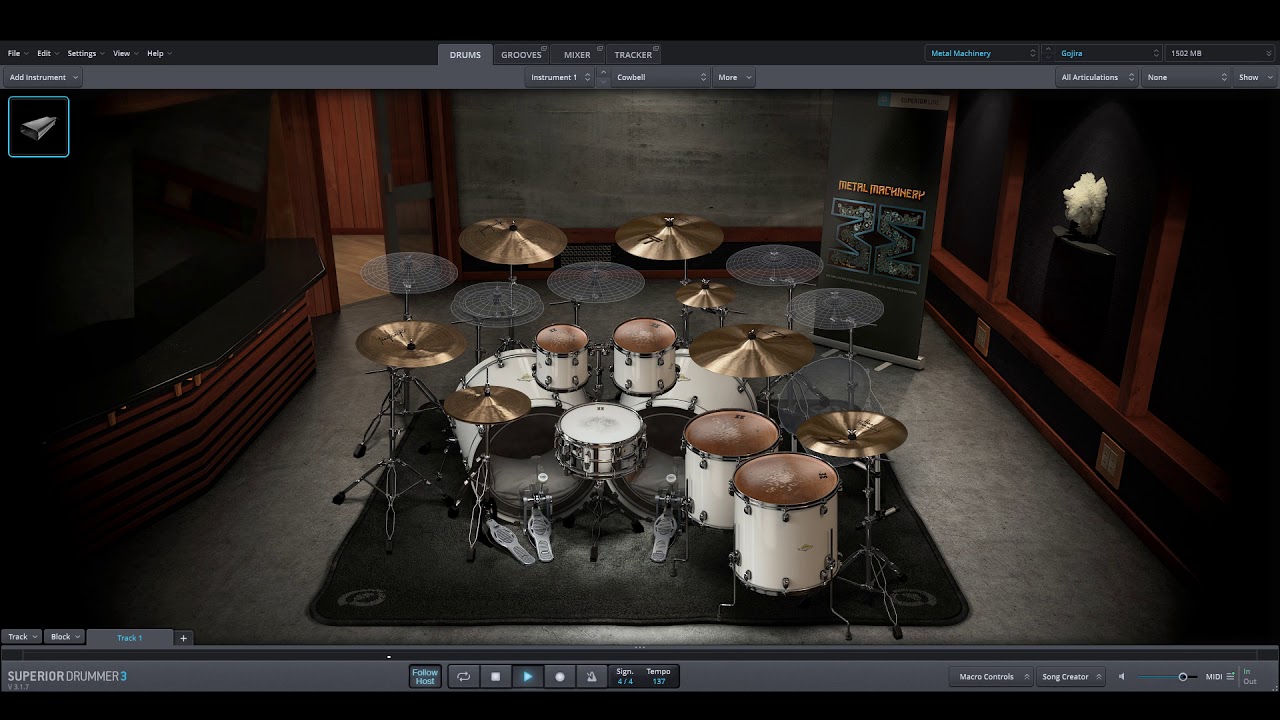Expand the Macro Controls panel
1280x720 pixels.
[993, 677]
